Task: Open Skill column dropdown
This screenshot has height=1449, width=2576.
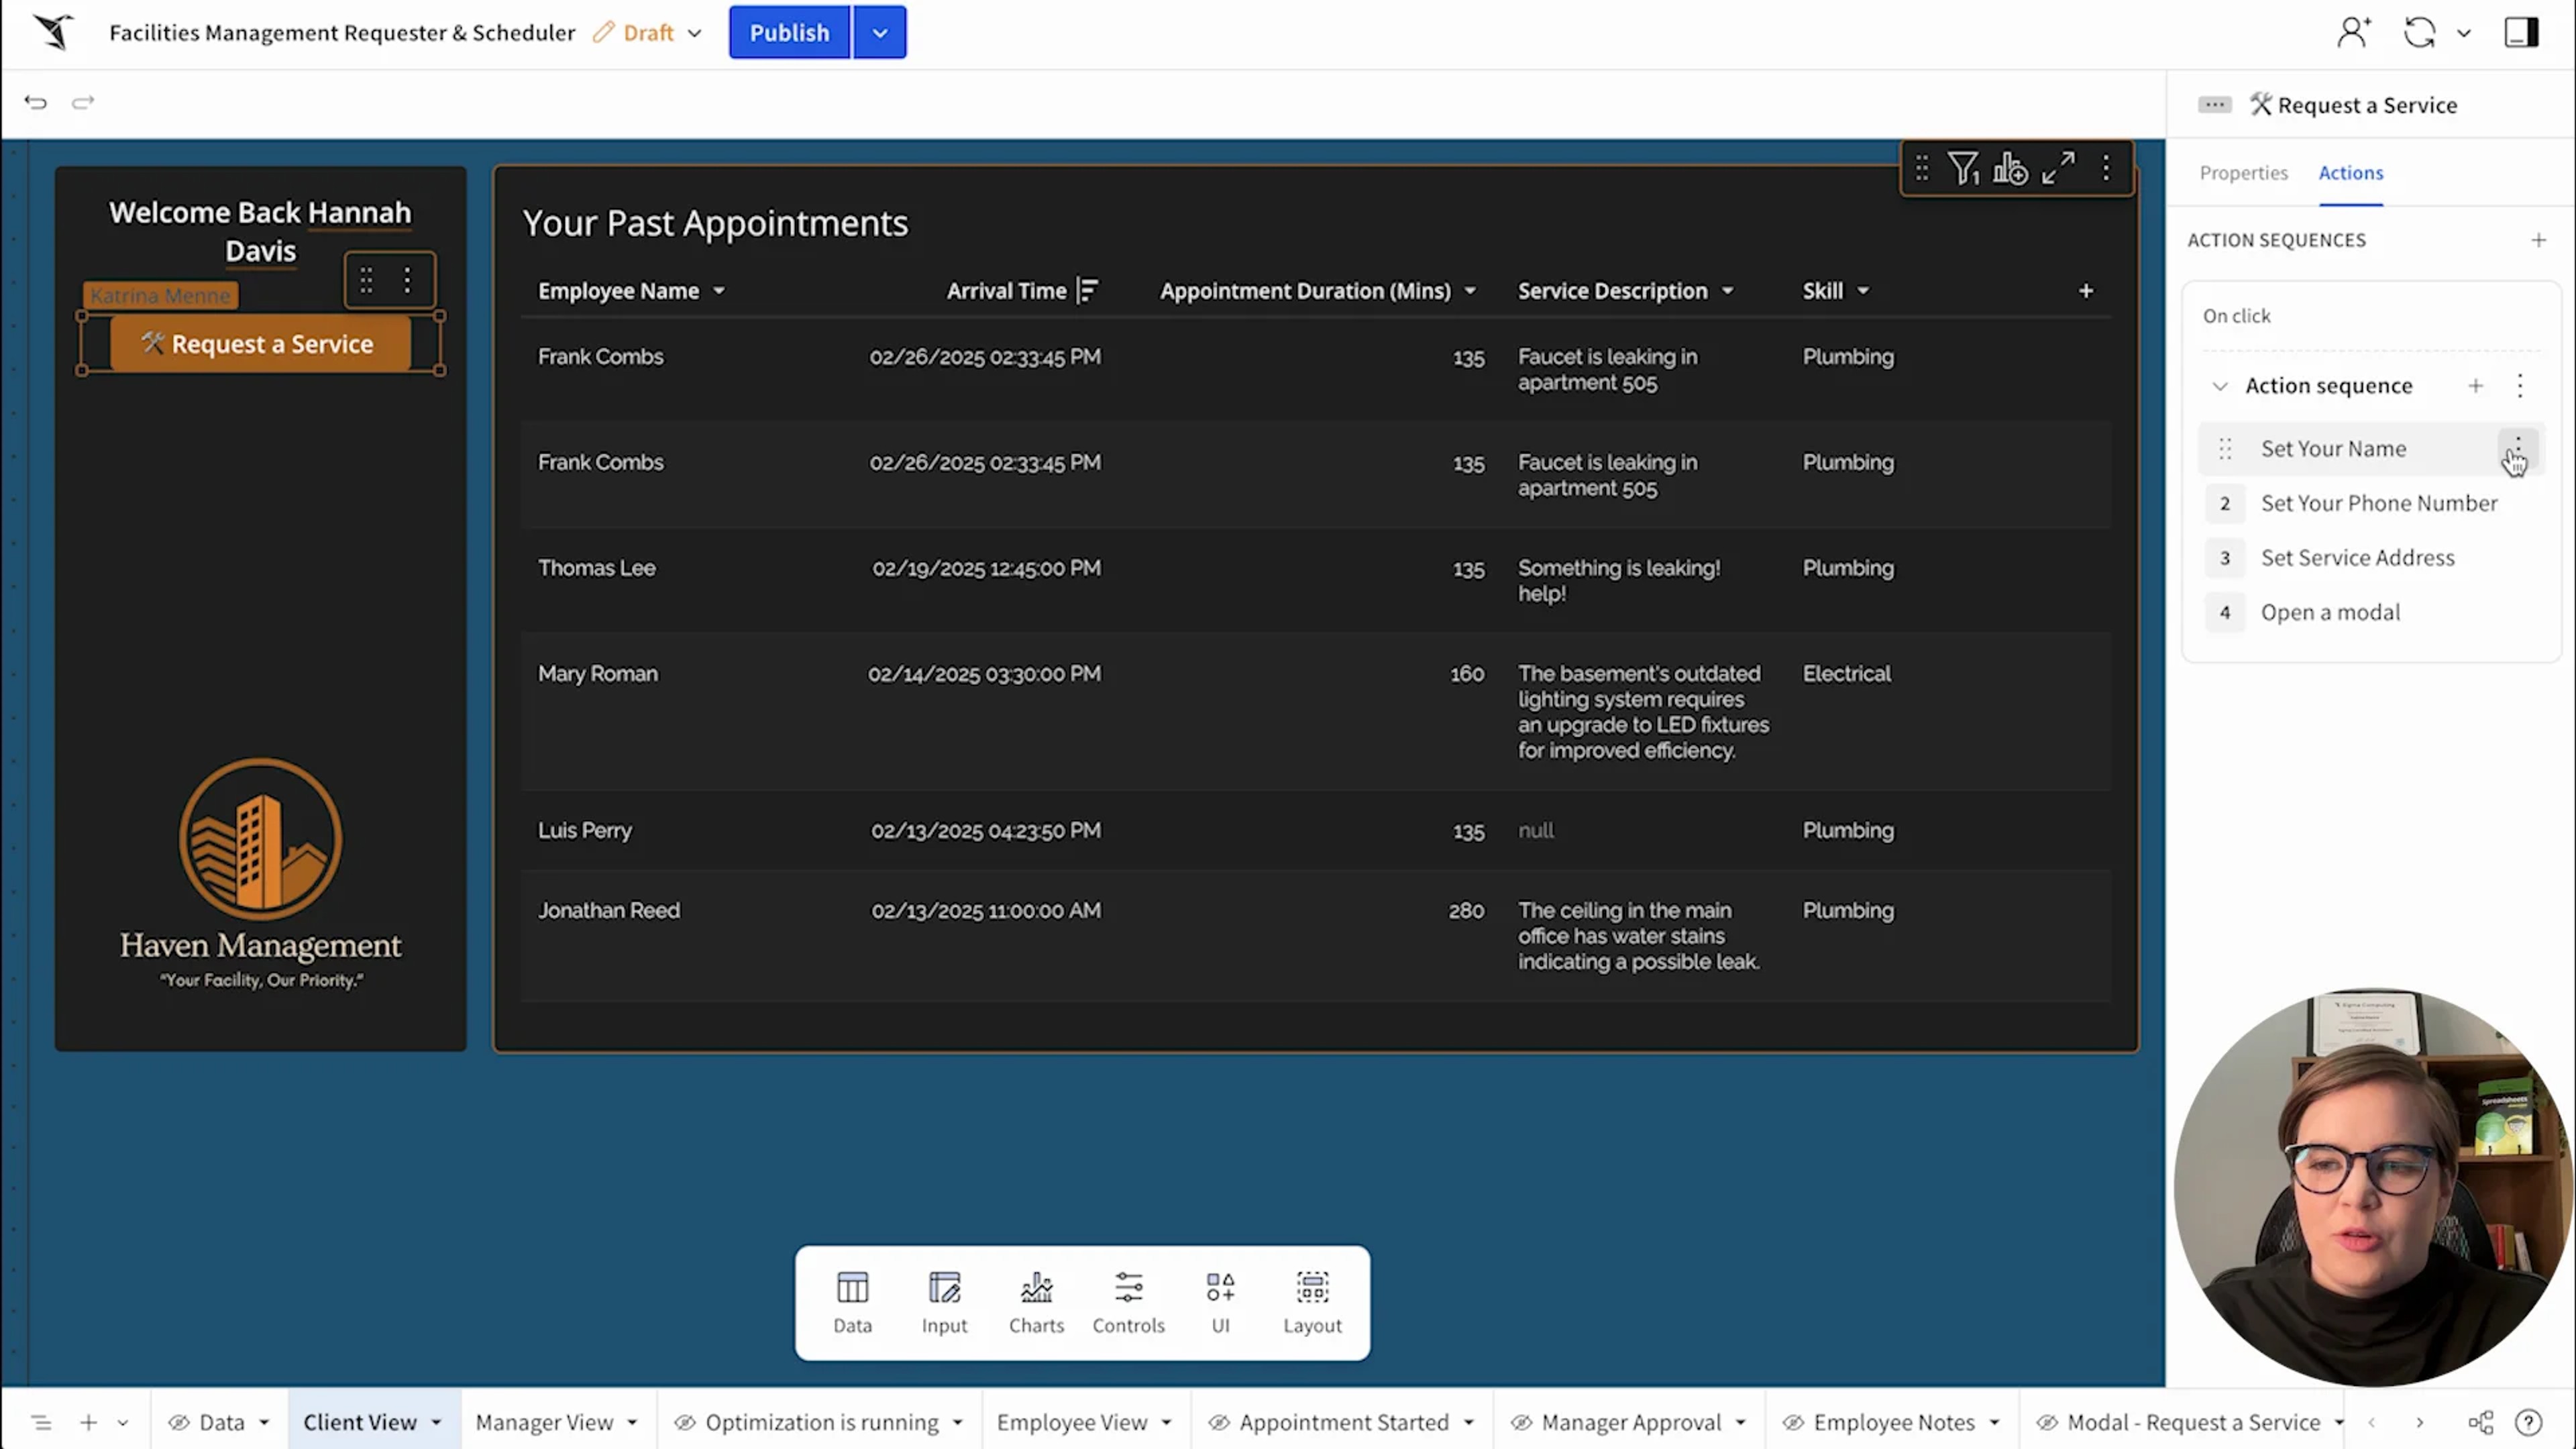Action: tap(1863, 291)
